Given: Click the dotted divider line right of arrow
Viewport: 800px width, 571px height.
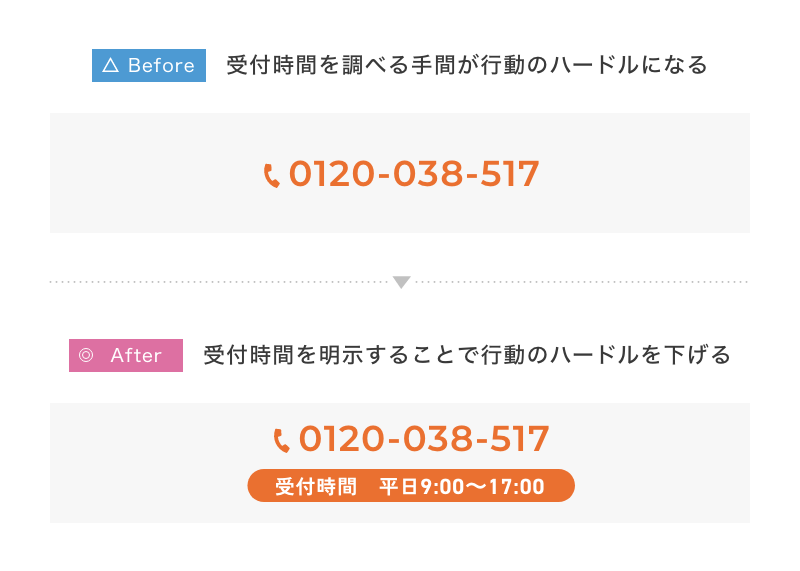Looking at the screenshot, I should (x=582, y=282).
